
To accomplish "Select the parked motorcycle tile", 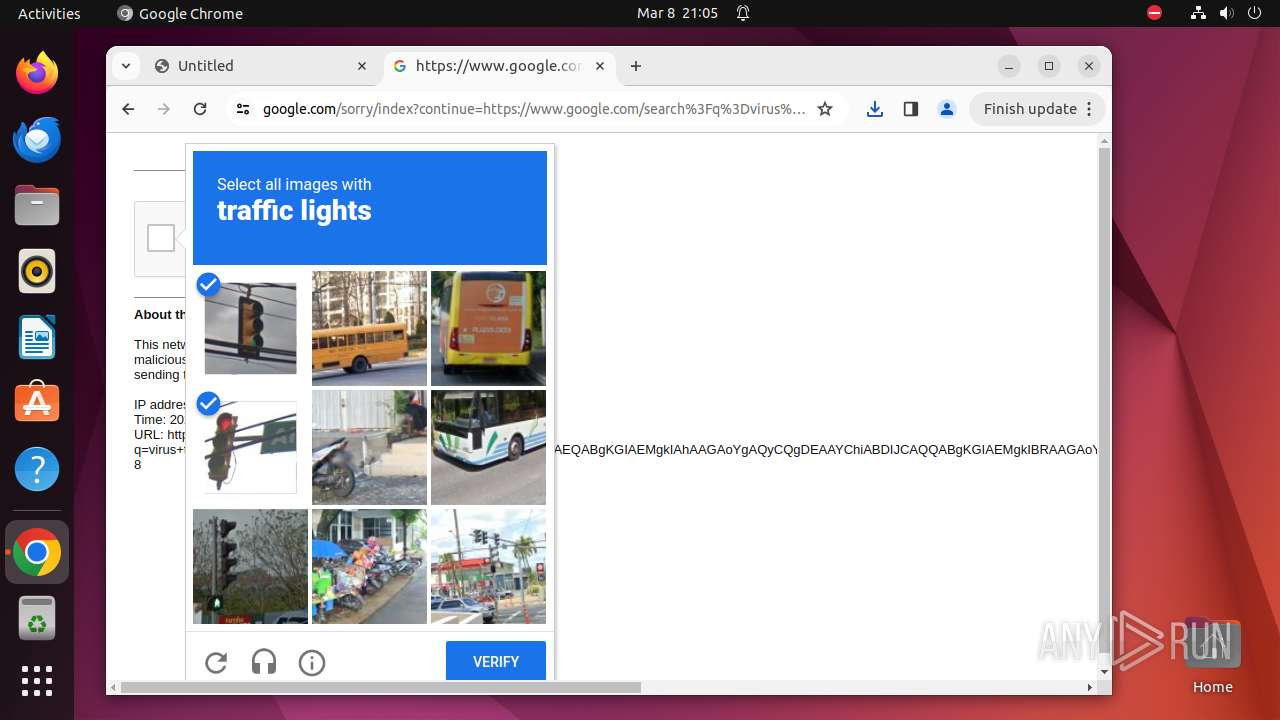I will [x=369, y=447].
